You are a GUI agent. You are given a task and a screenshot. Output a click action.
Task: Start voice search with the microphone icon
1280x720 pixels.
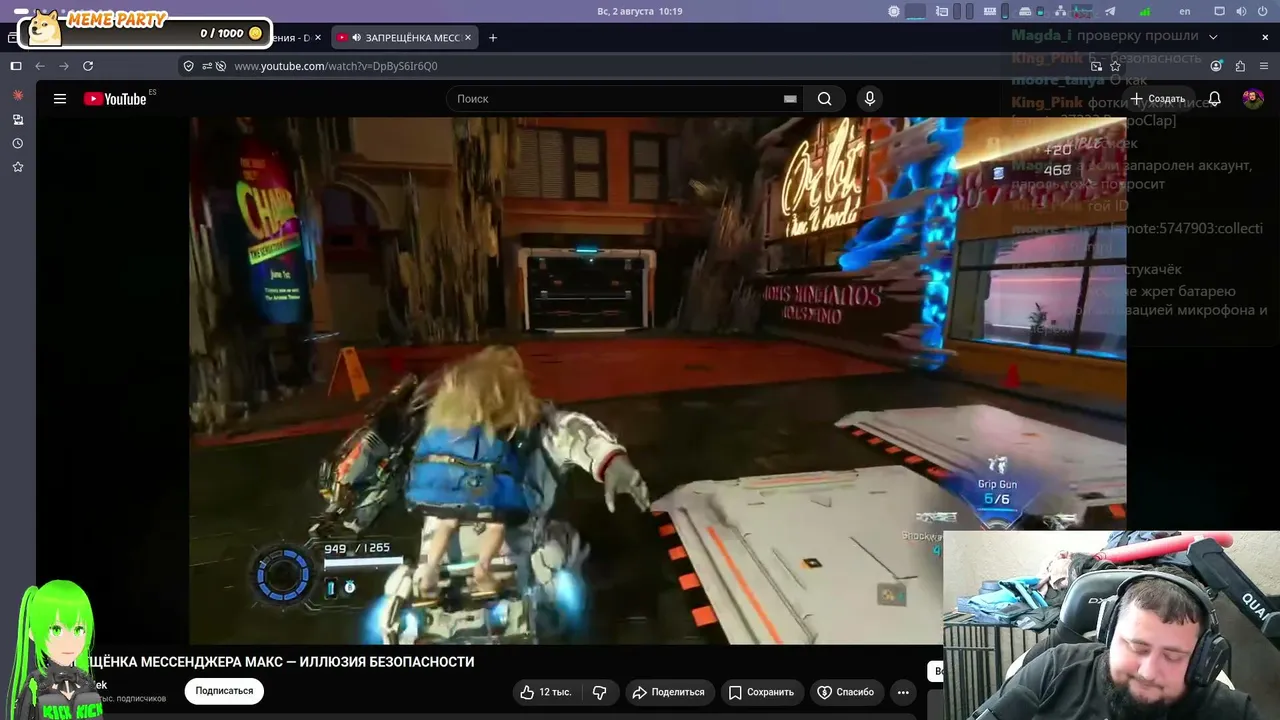869,99
